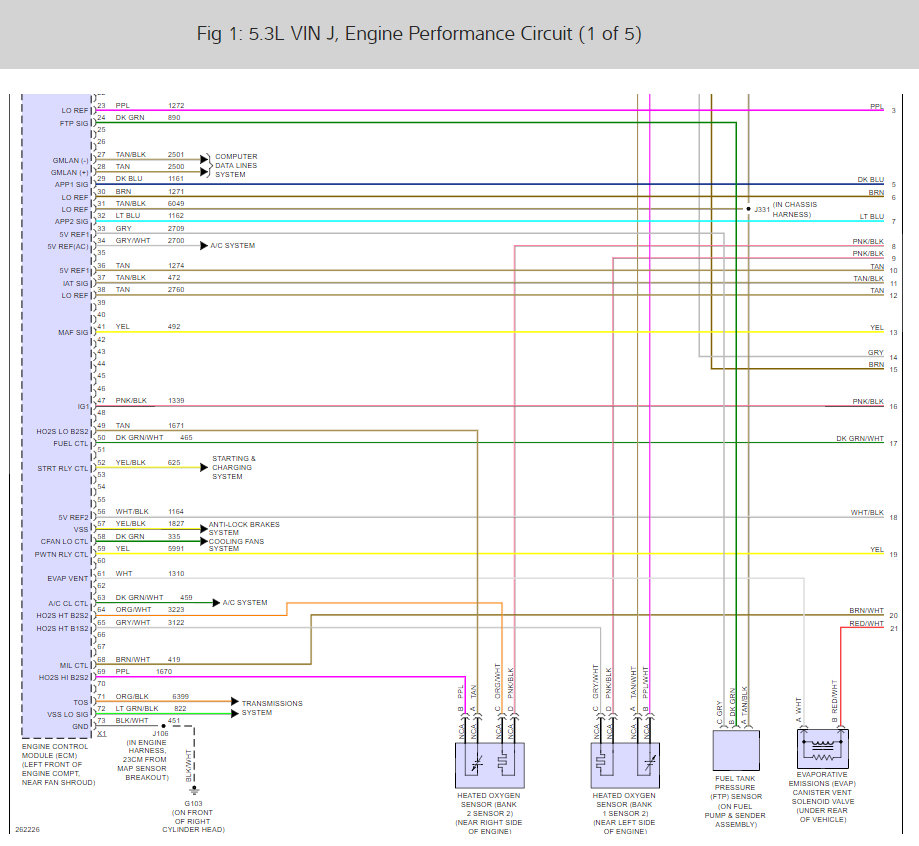
Task: Click the '(IN CHASSIS HARNESS)' note
Action: click(794, 209)
